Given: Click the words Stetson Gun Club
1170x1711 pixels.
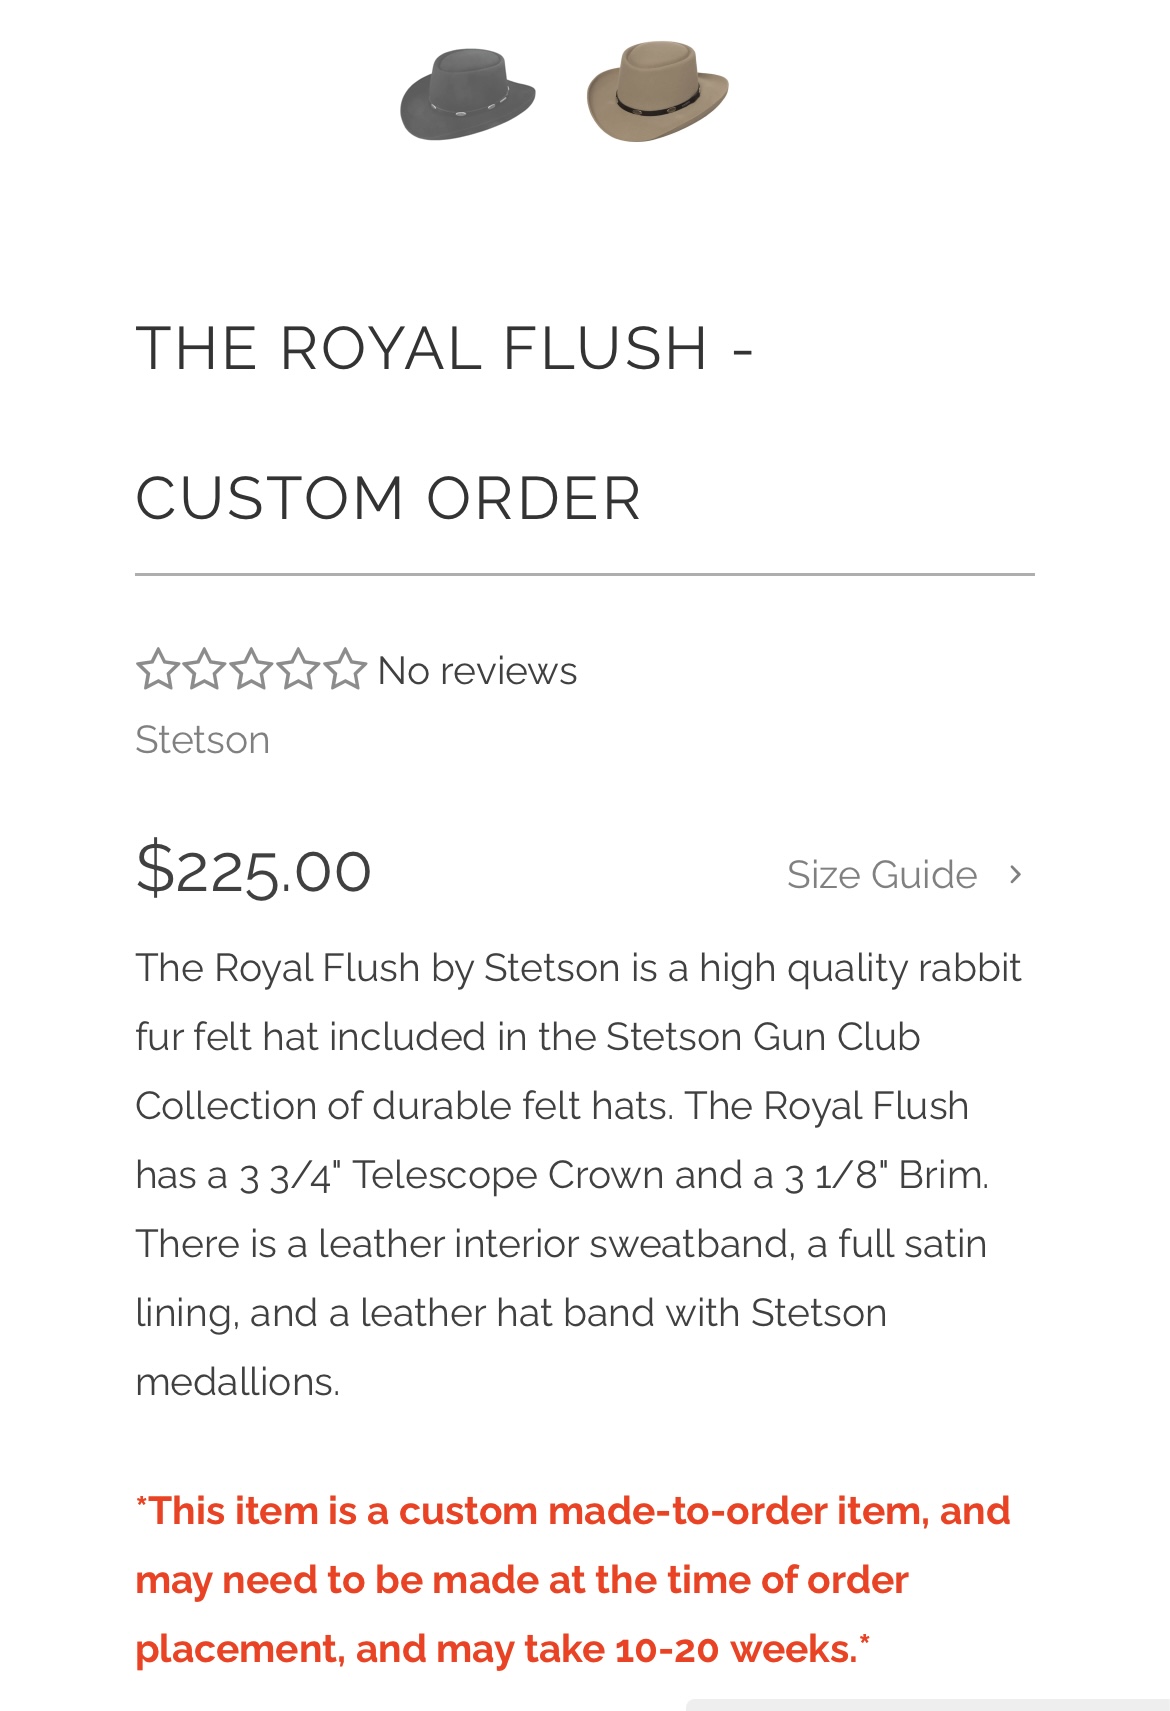Looking at the screenshot, I should pos(763,1037).
